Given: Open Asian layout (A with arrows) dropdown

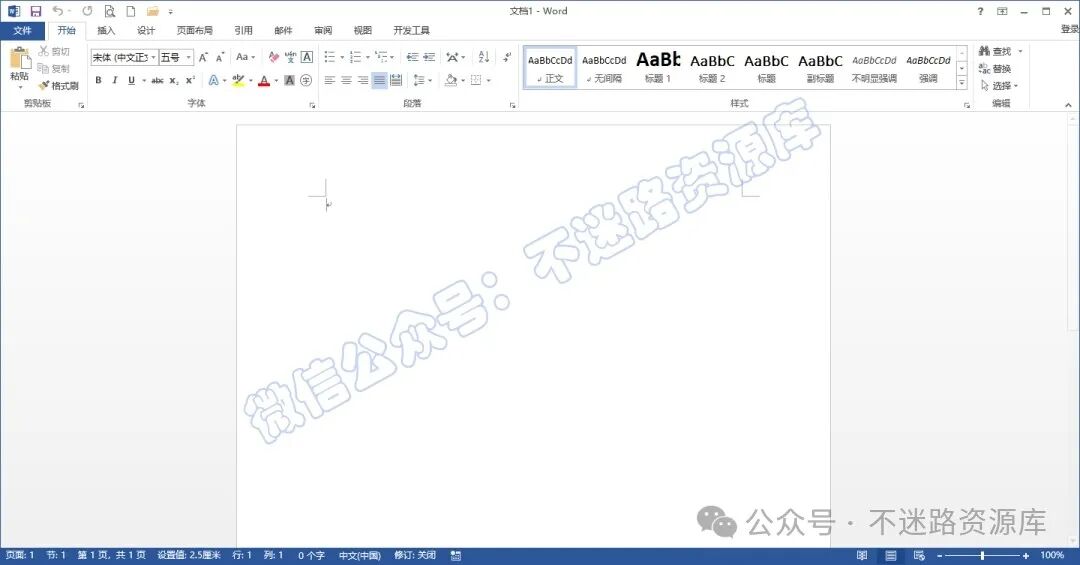Looking at the screenshot, I should [x=455, y=57].
